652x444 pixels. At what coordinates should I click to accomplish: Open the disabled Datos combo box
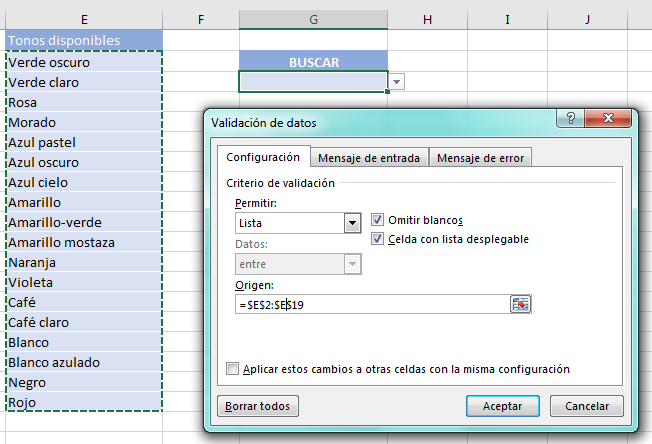click(351, 264)
